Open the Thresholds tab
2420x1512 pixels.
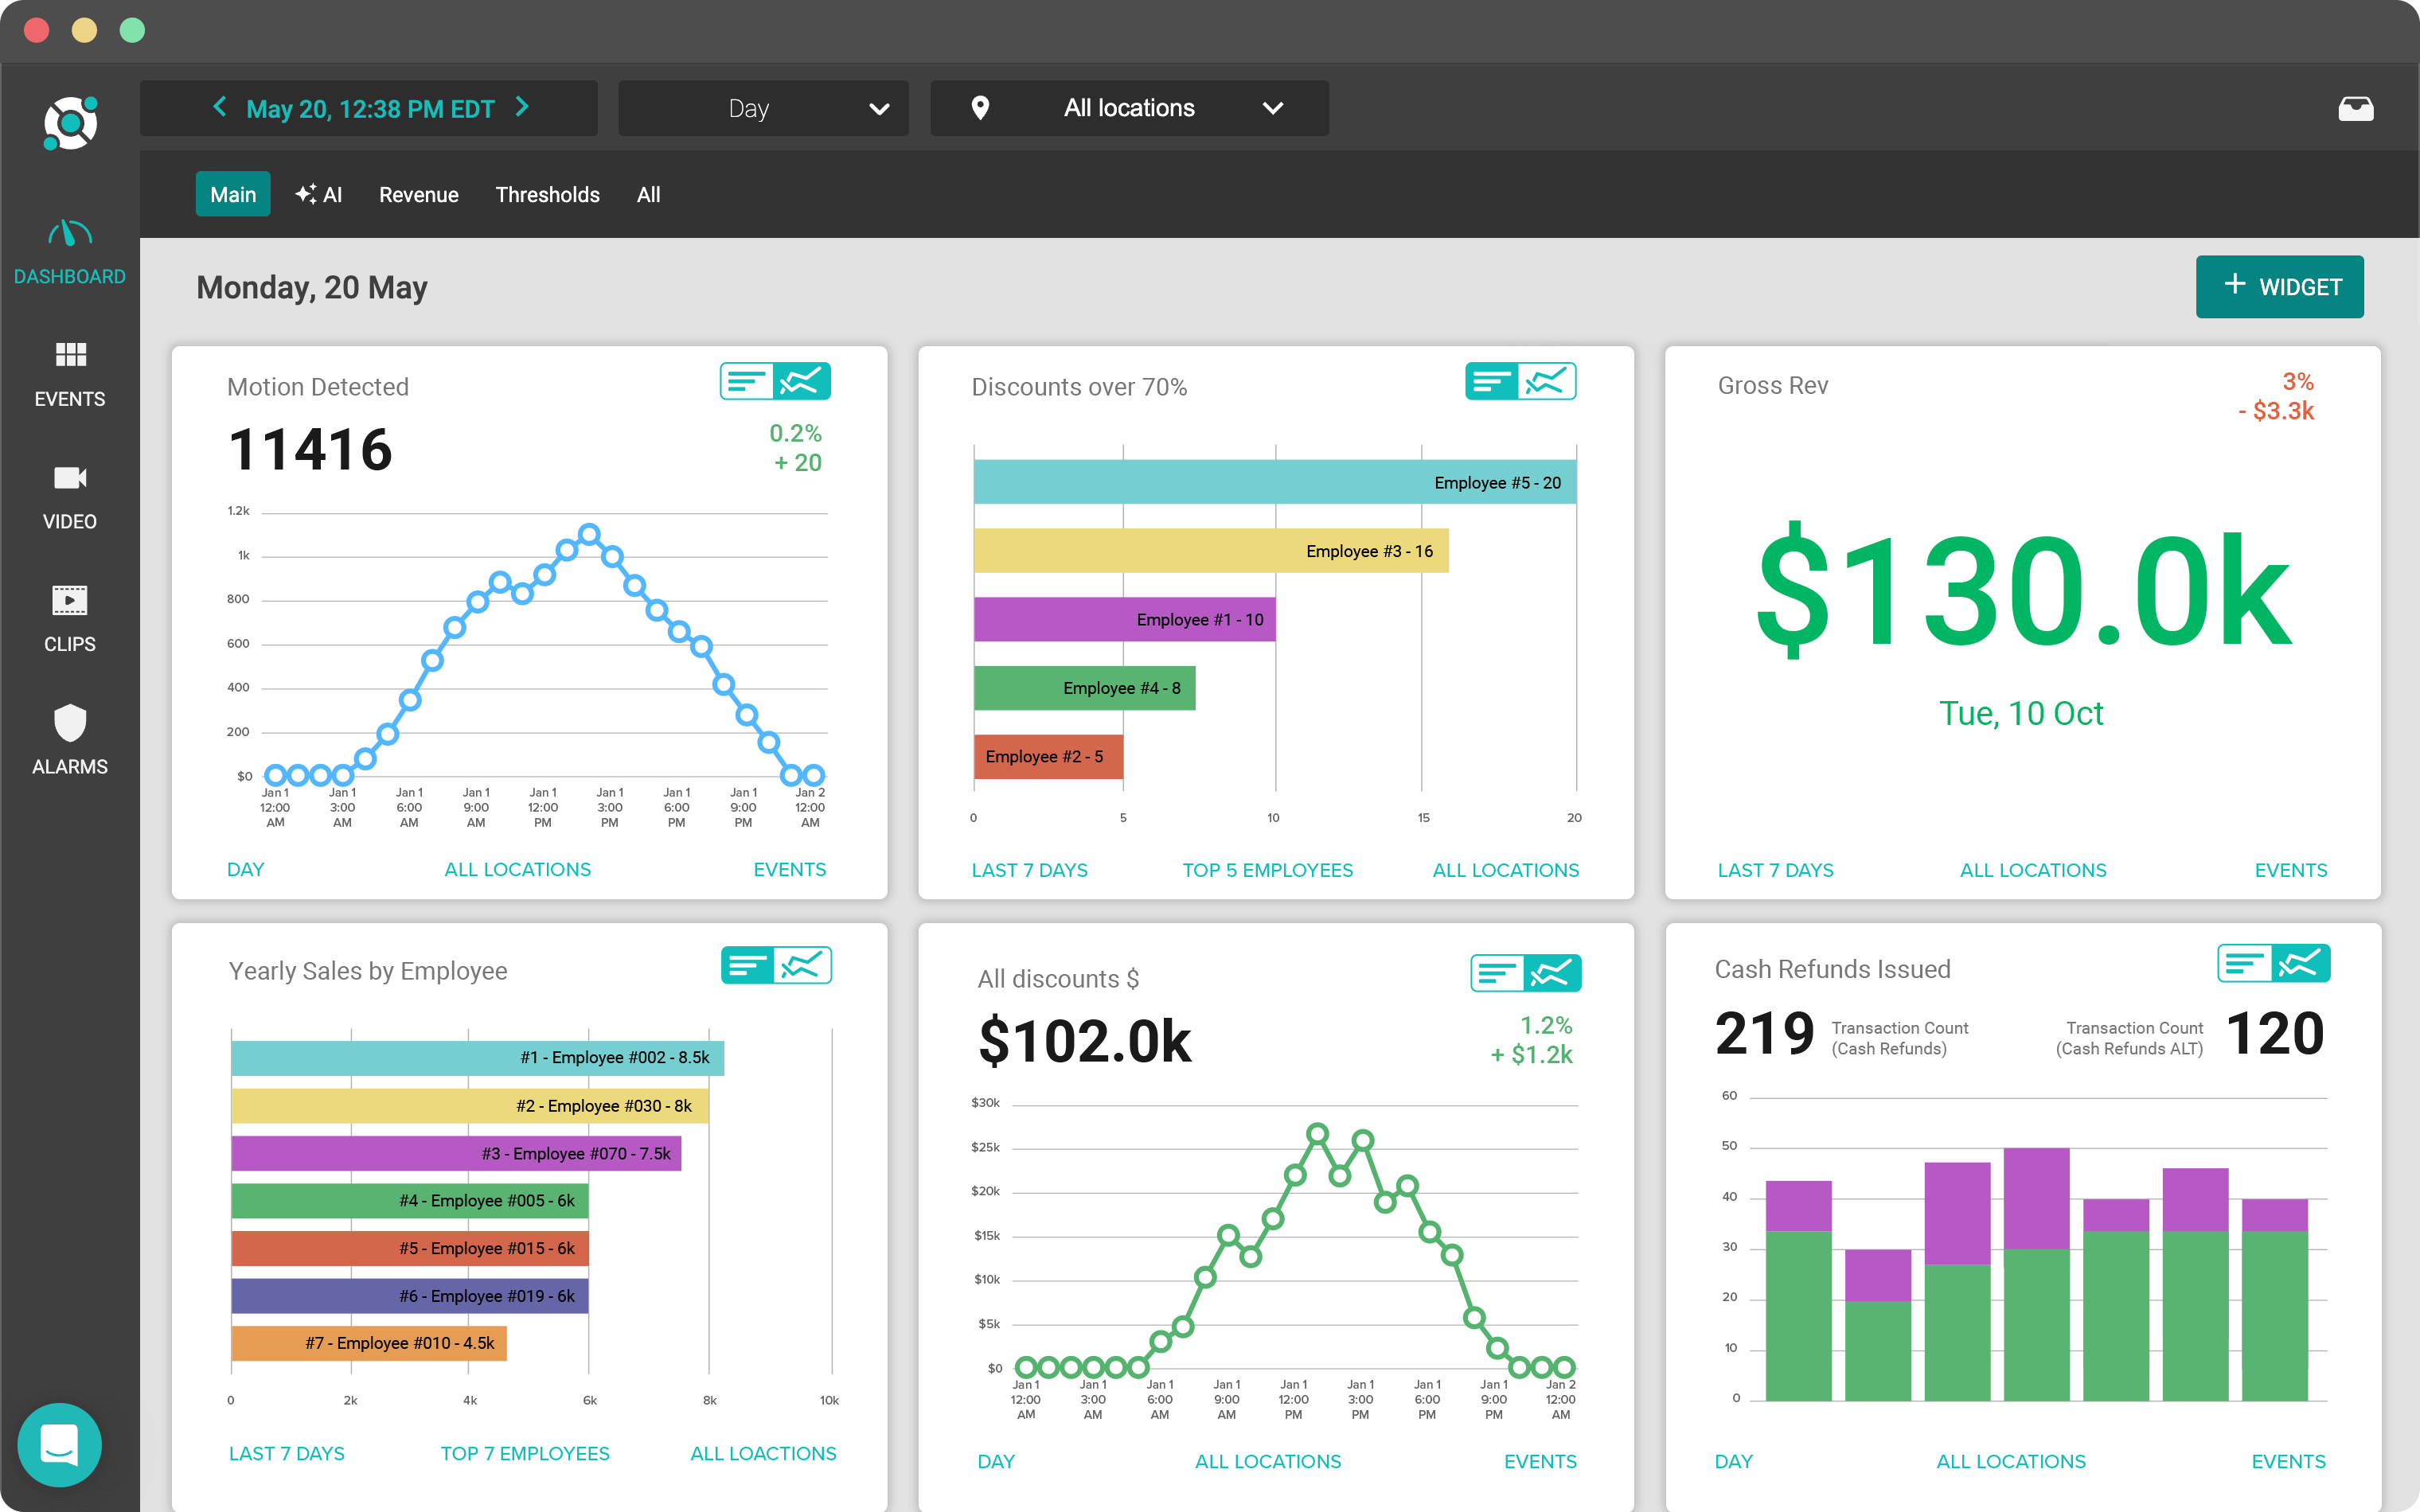click(548, 194)
